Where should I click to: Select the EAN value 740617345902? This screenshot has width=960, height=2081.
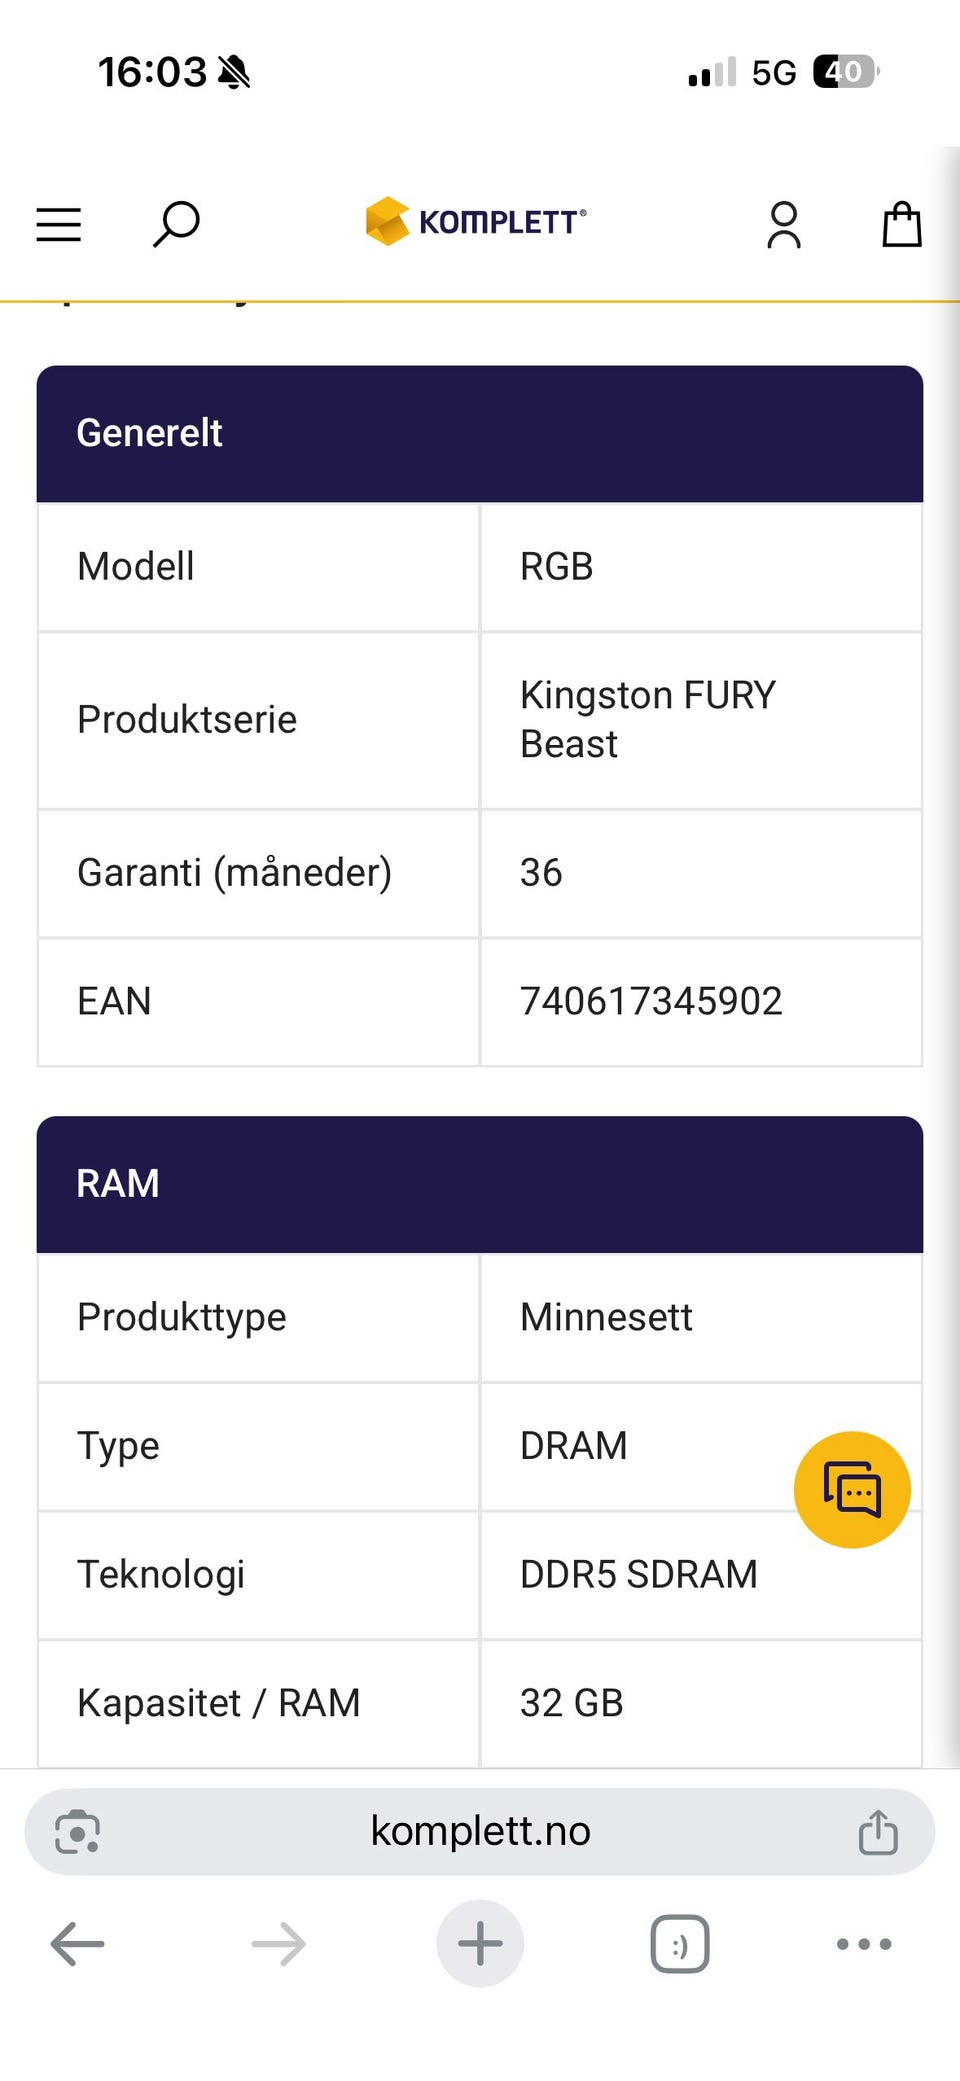click(651, 1001)
